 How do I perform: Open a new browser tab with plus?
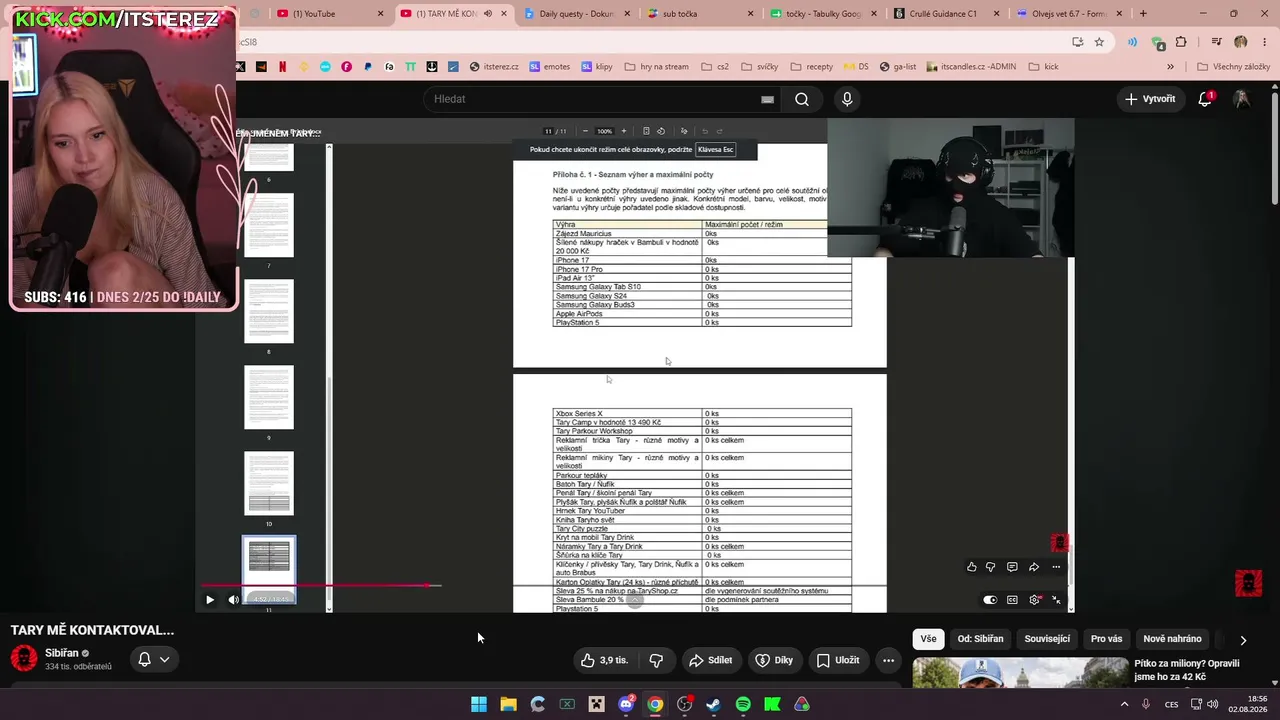point(1143,14)
